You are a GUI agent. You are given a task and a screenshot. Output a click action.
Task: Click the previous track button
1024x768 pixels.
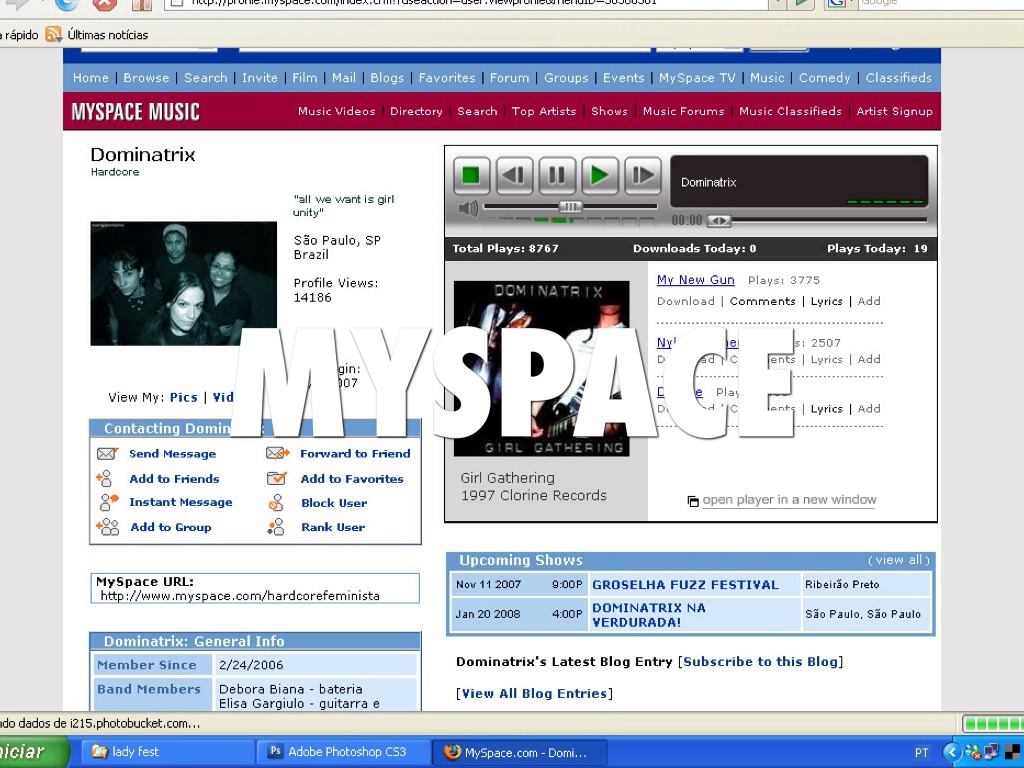pos(514,176)
